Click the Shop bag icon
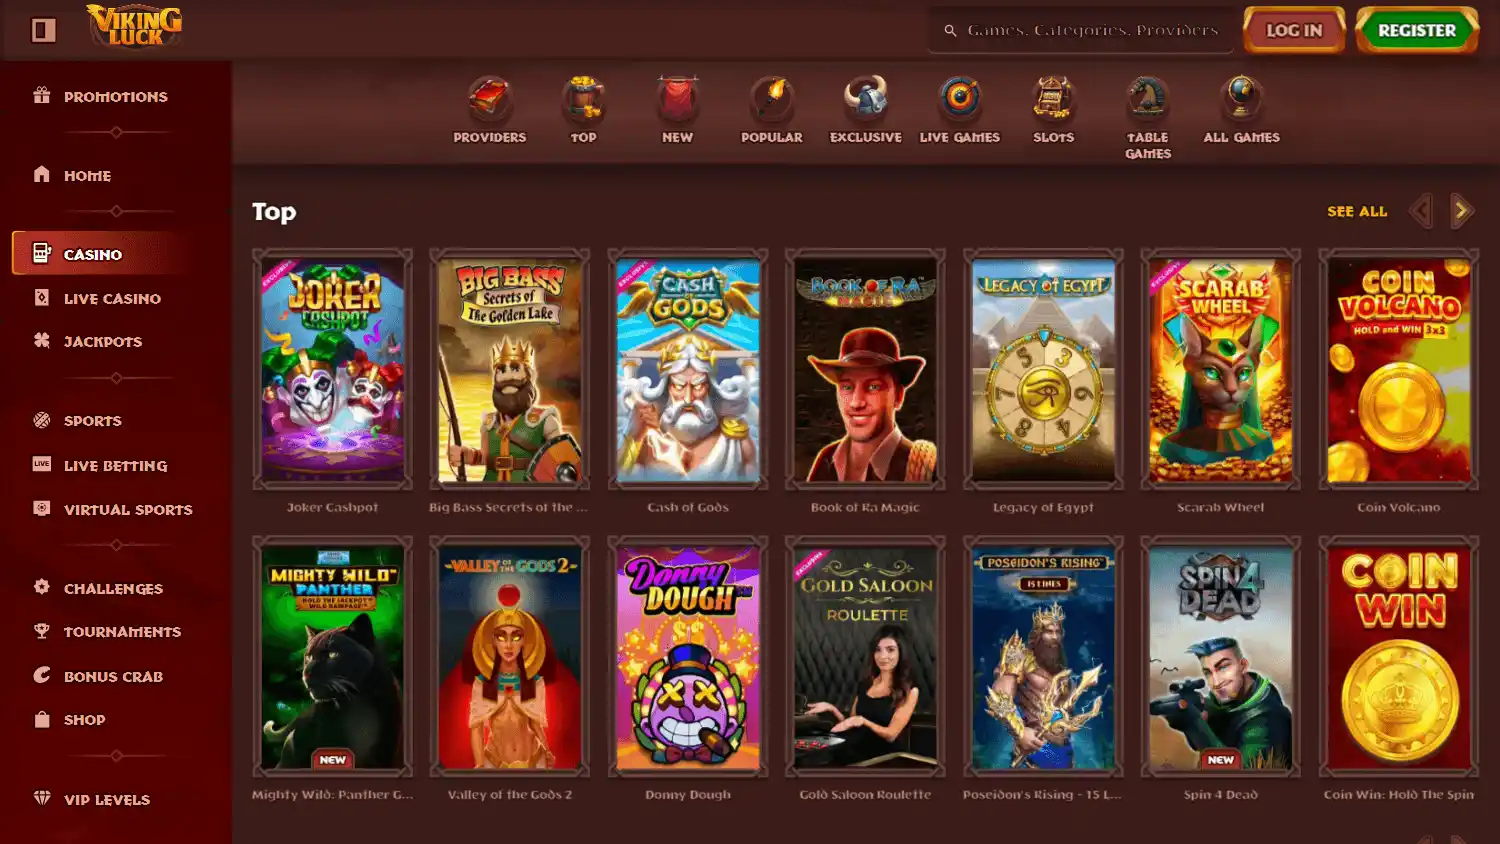 (x=41, y=719)
